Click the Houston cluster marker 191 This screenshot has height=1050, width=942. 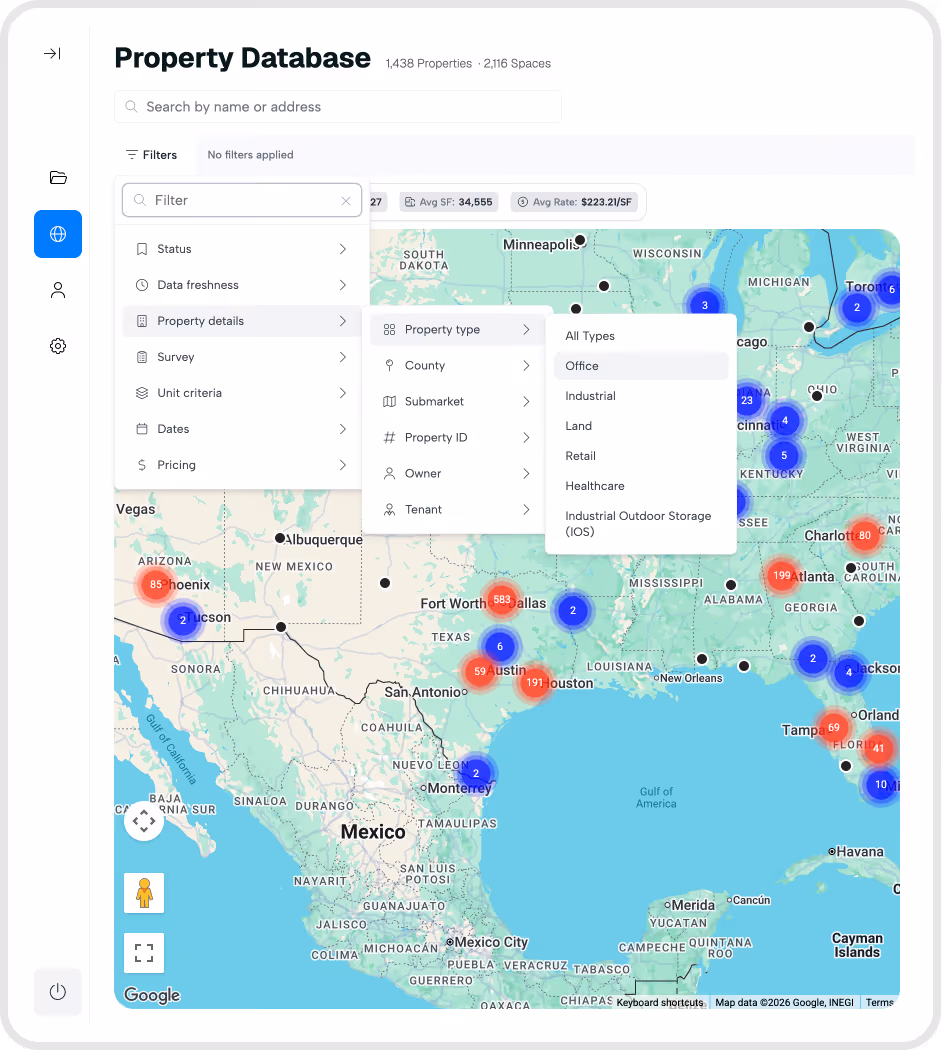534,682
